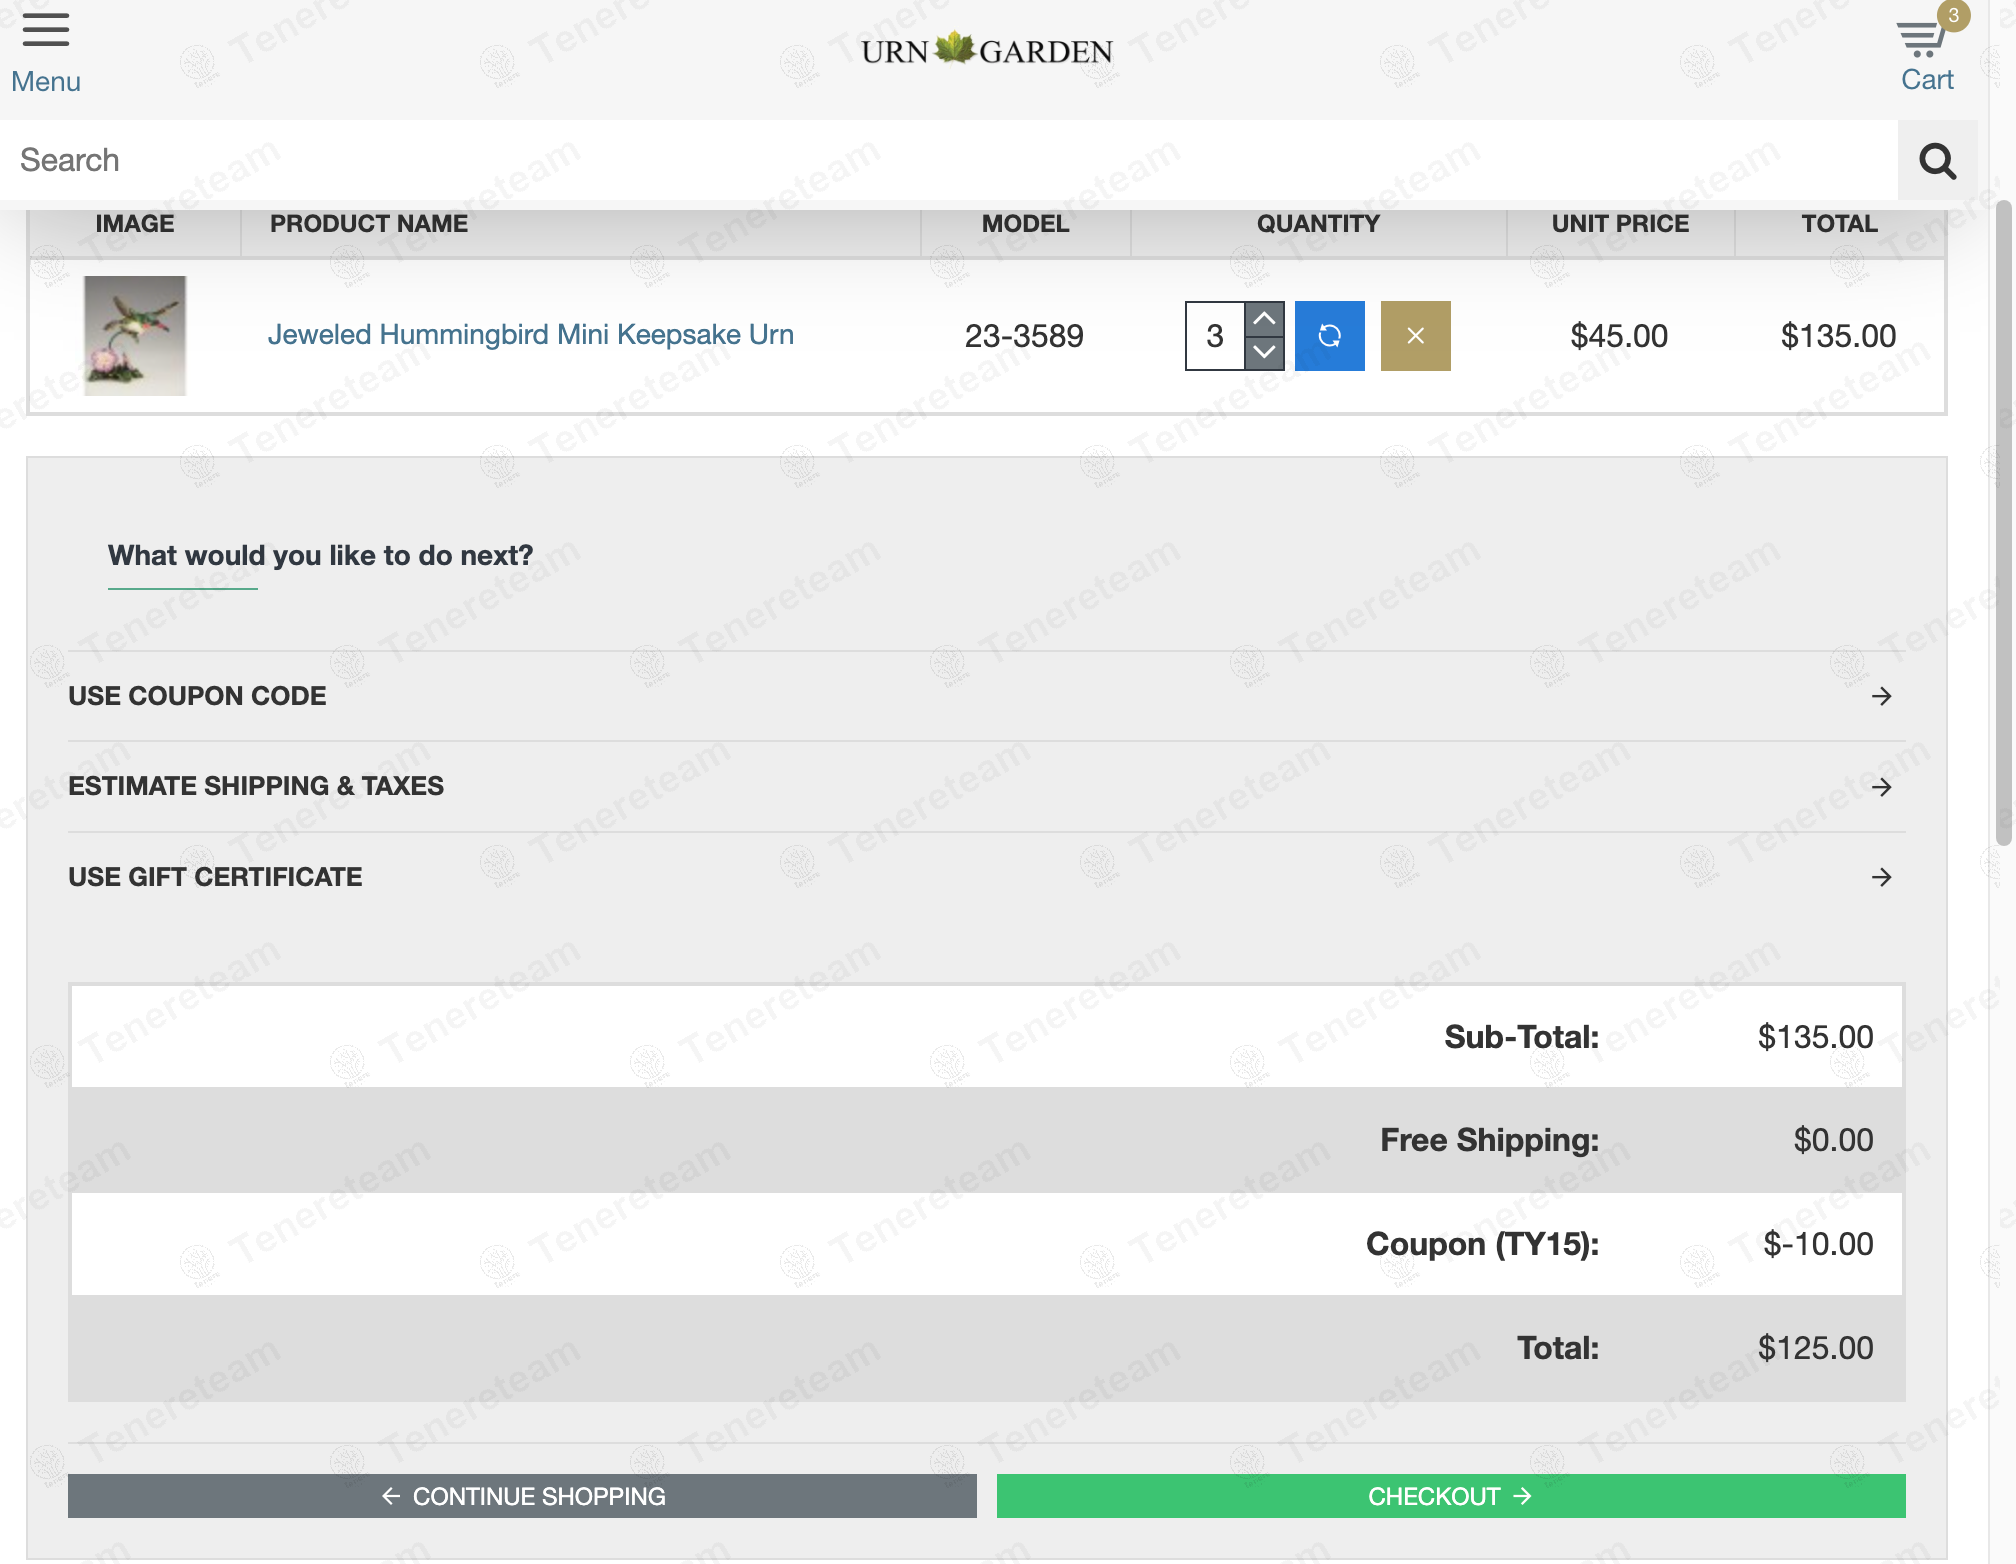Expand the Use Coupon Code section
Image resolution: width=2016 pixels, height=1564 pixels.
pyautogui.click(x=986, y=696)
